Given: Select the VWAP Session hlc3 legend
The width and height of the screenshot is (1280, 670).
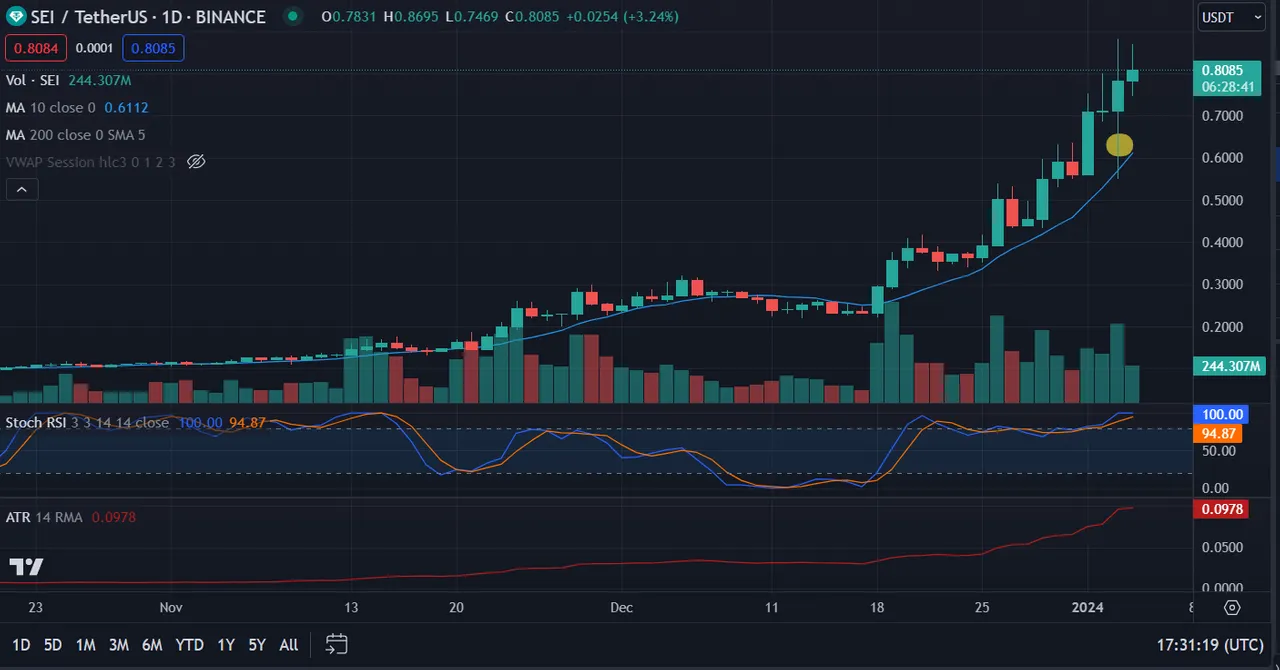Looking at the screenshot, I should pyautogui.click(x=91, y=162).
